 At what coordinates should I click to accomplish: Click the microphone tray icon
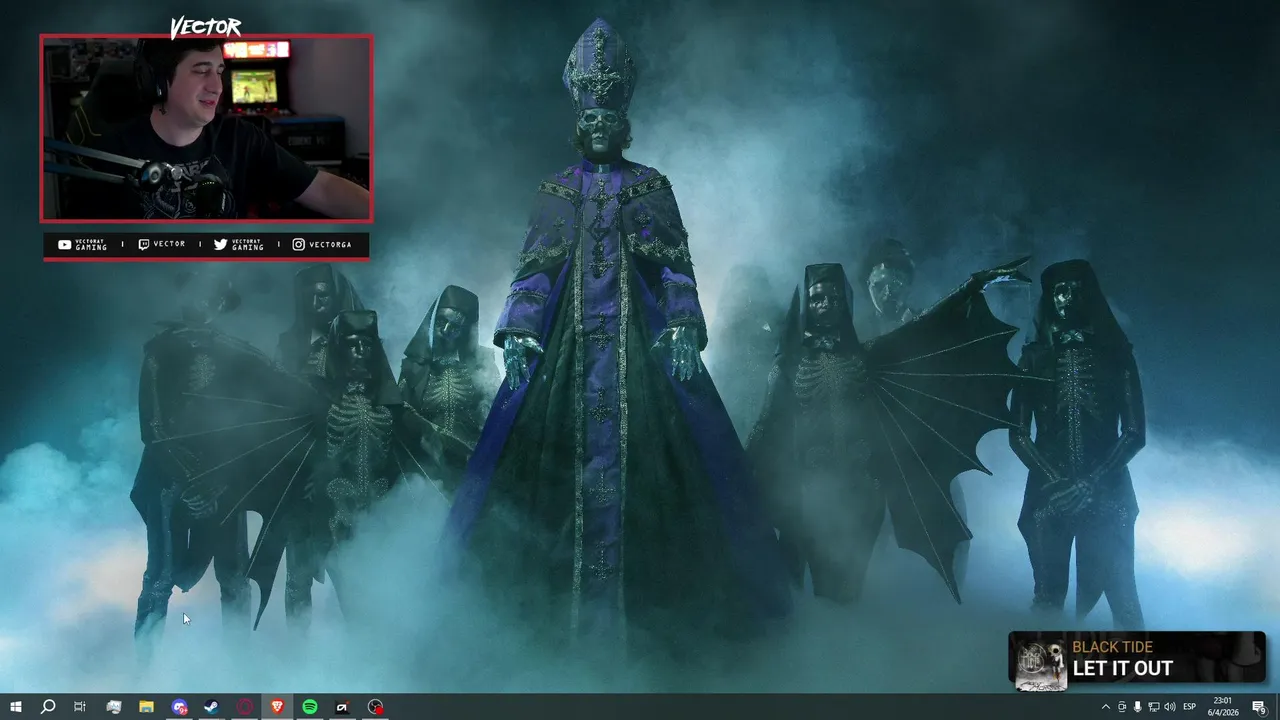pos(1138,707)
